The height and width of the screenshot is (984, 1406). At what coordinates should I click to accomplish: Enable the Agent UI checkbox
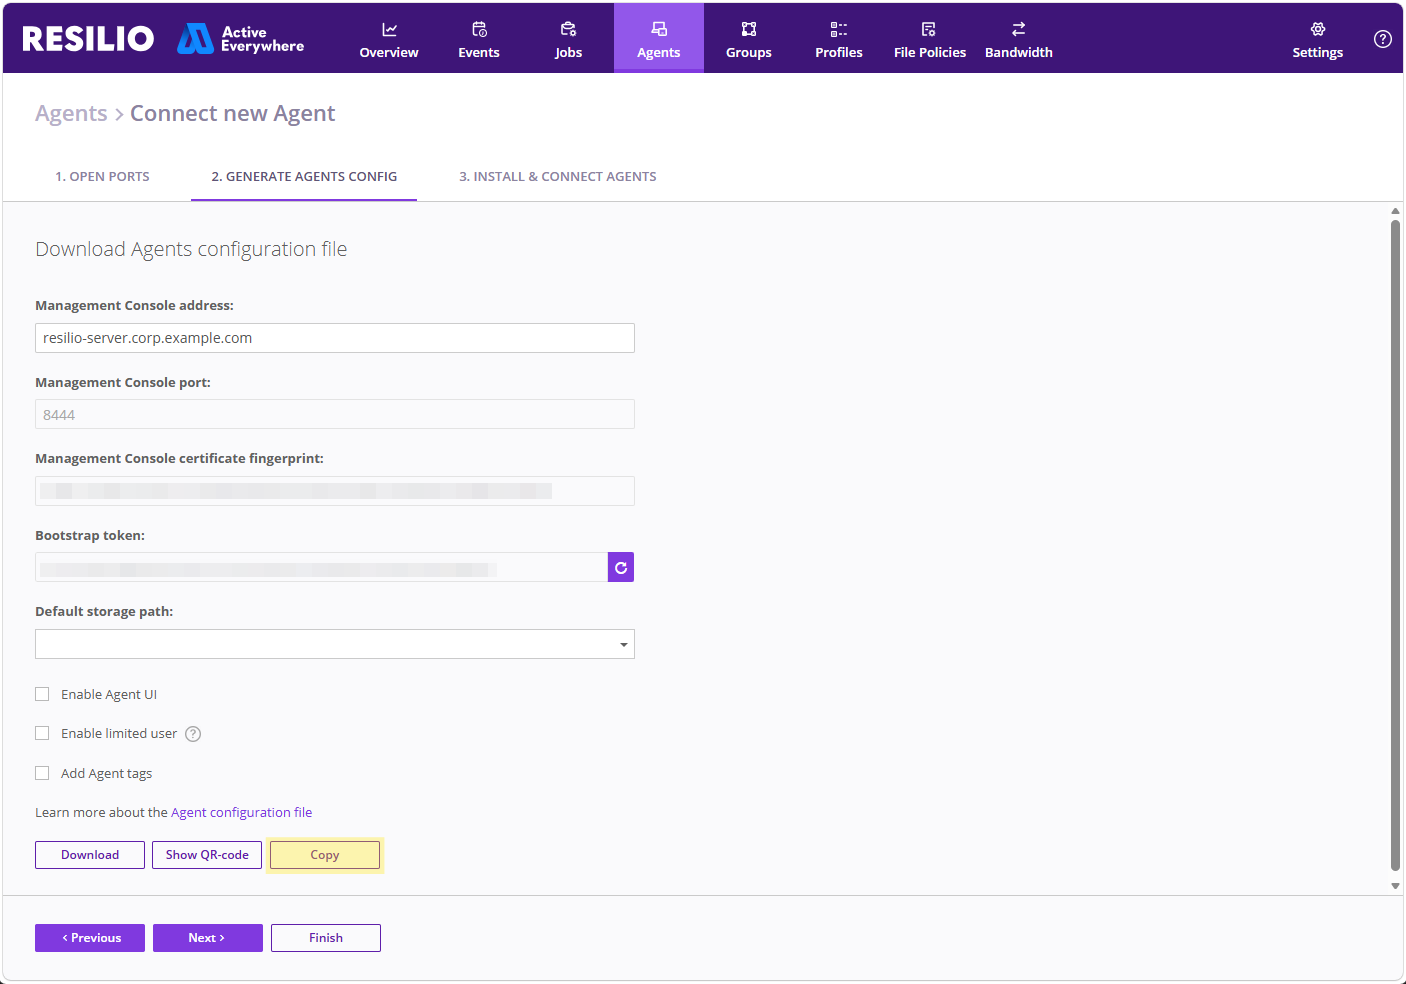(42, 694)
